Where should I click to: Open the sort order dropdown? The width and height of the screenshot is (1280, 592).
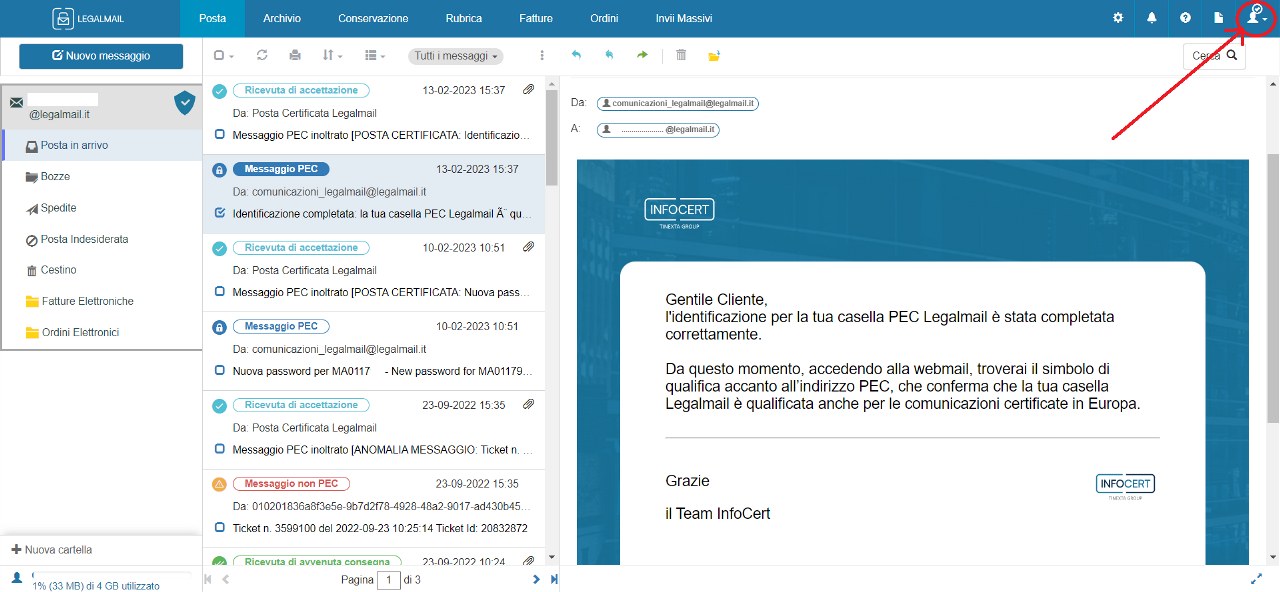[332, 56]
